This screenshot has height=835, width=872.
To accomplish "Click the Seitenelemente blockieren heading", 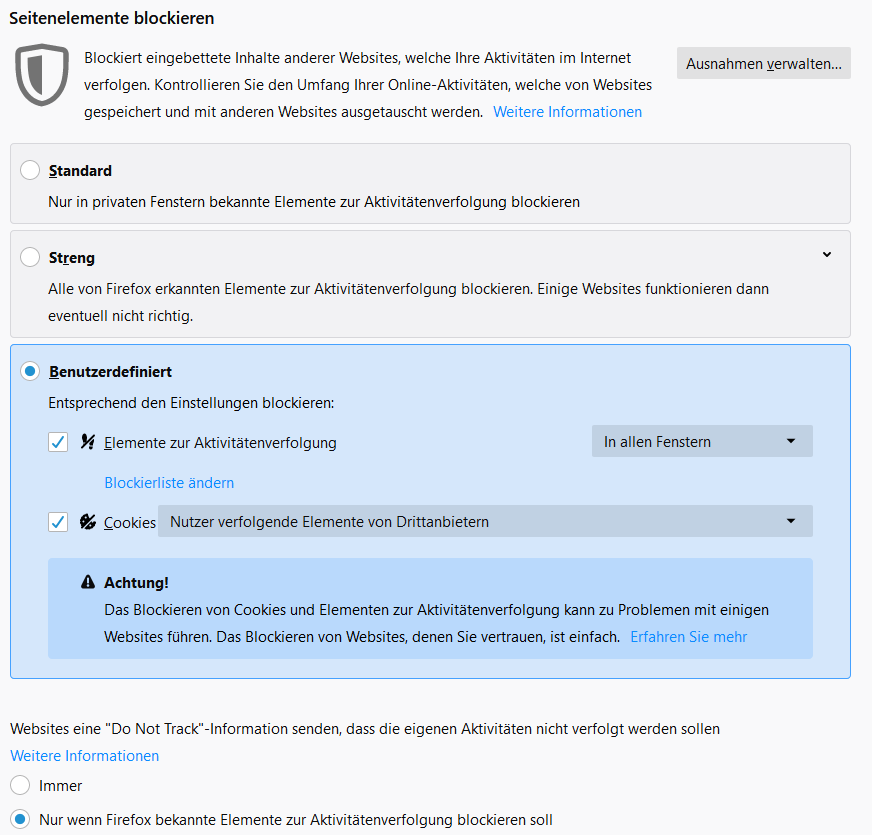I will click(x=112, y=18).
